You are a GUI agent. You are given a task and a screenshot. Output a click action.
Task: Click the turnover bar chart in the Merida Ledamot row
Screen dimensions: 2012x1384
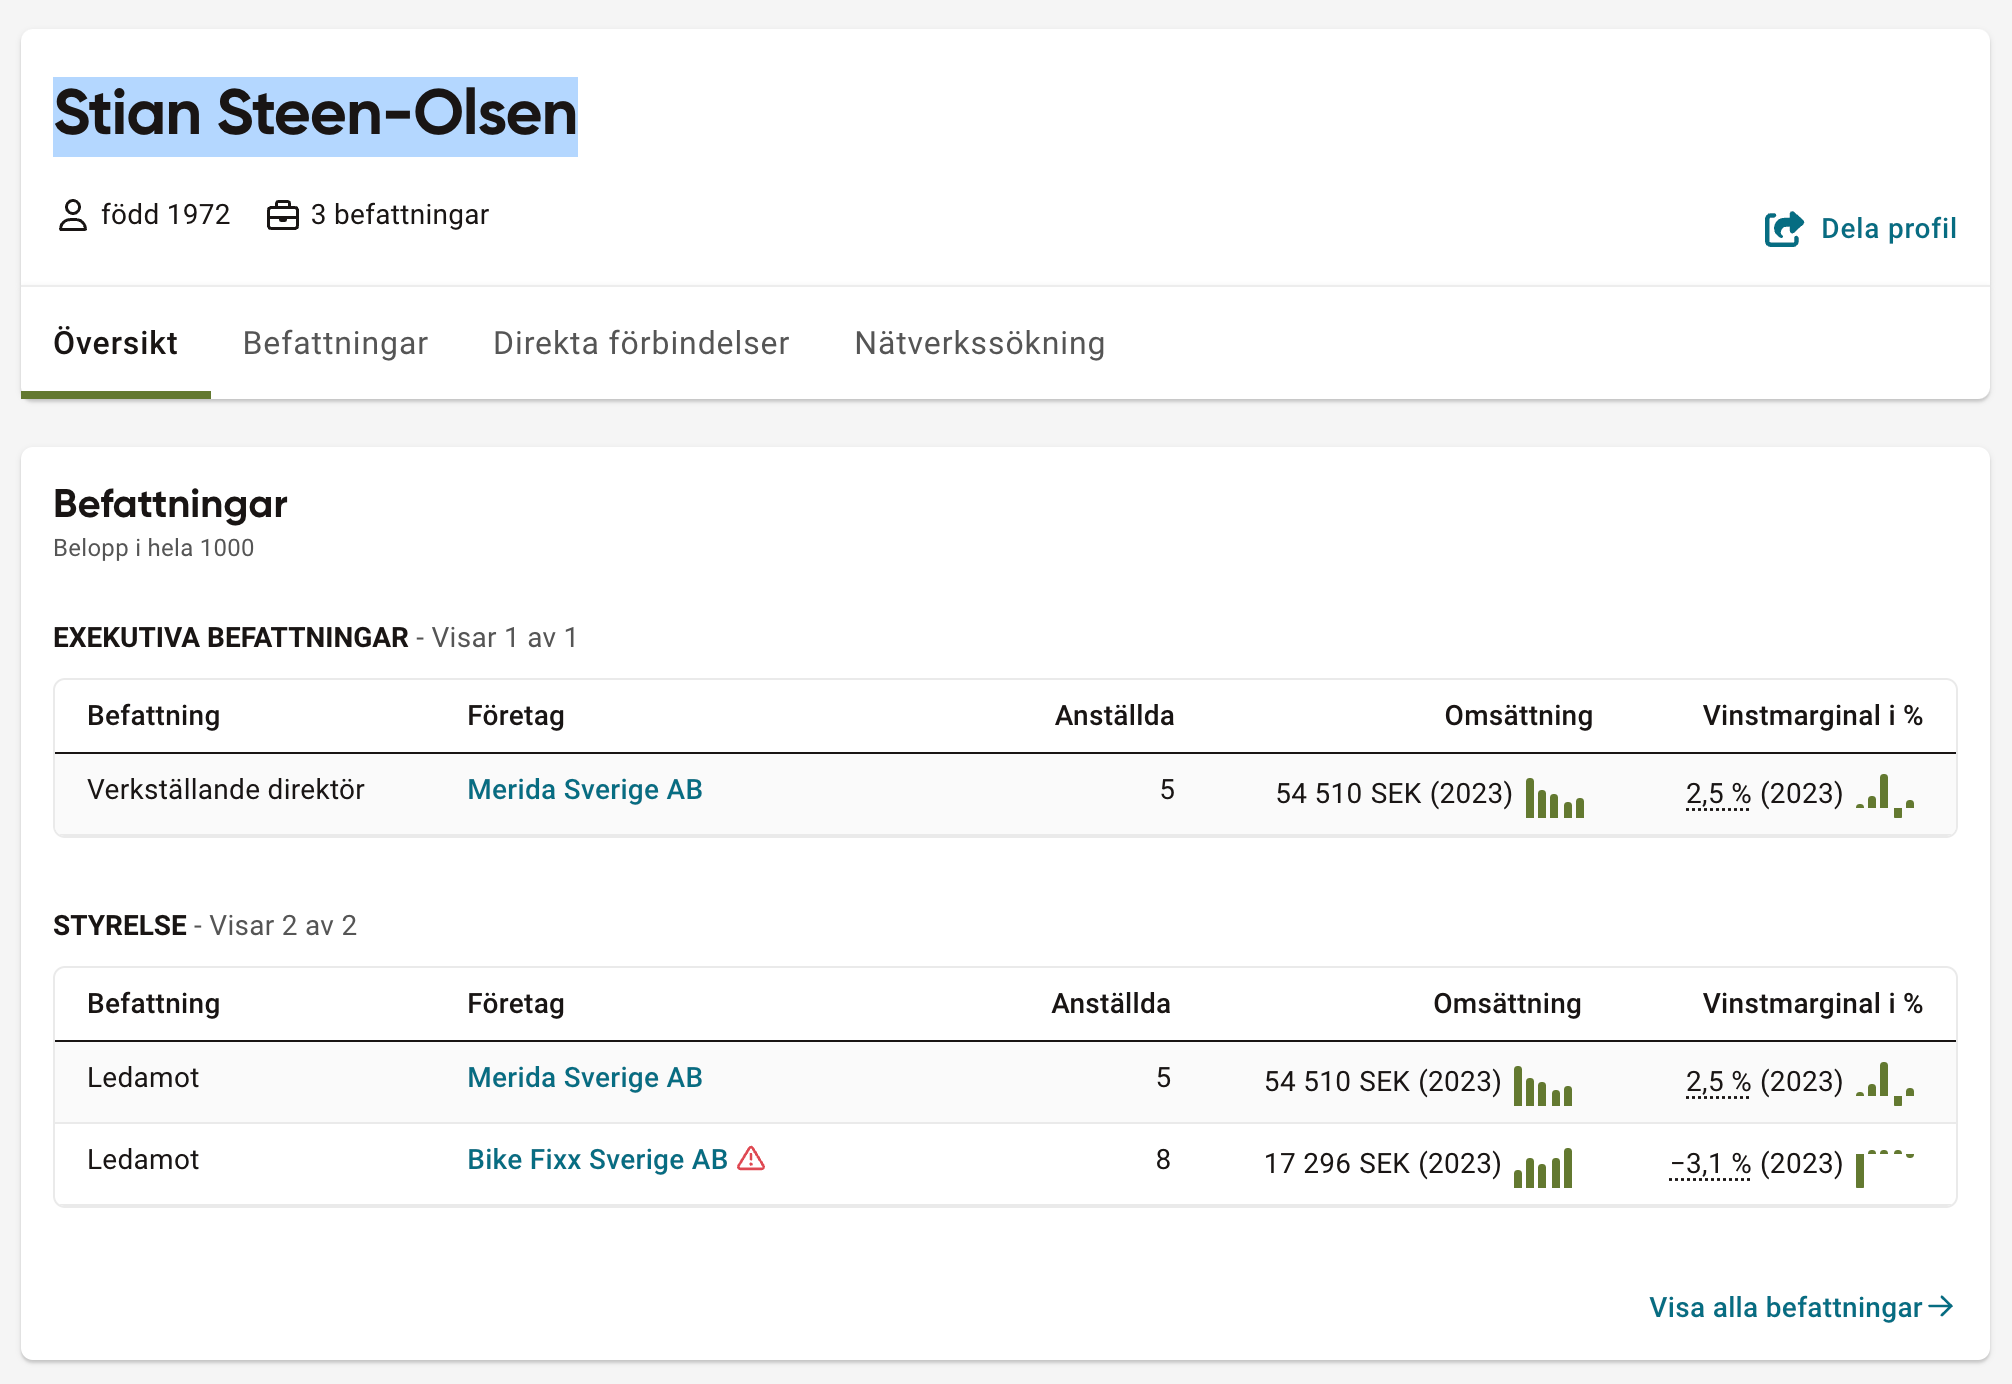pos(1542,1085)
